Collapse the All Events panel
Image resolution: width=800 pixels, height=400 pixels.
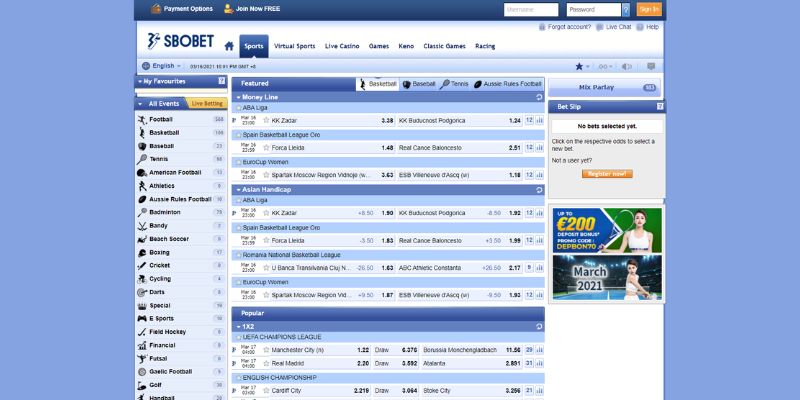[x=140, y=104]
